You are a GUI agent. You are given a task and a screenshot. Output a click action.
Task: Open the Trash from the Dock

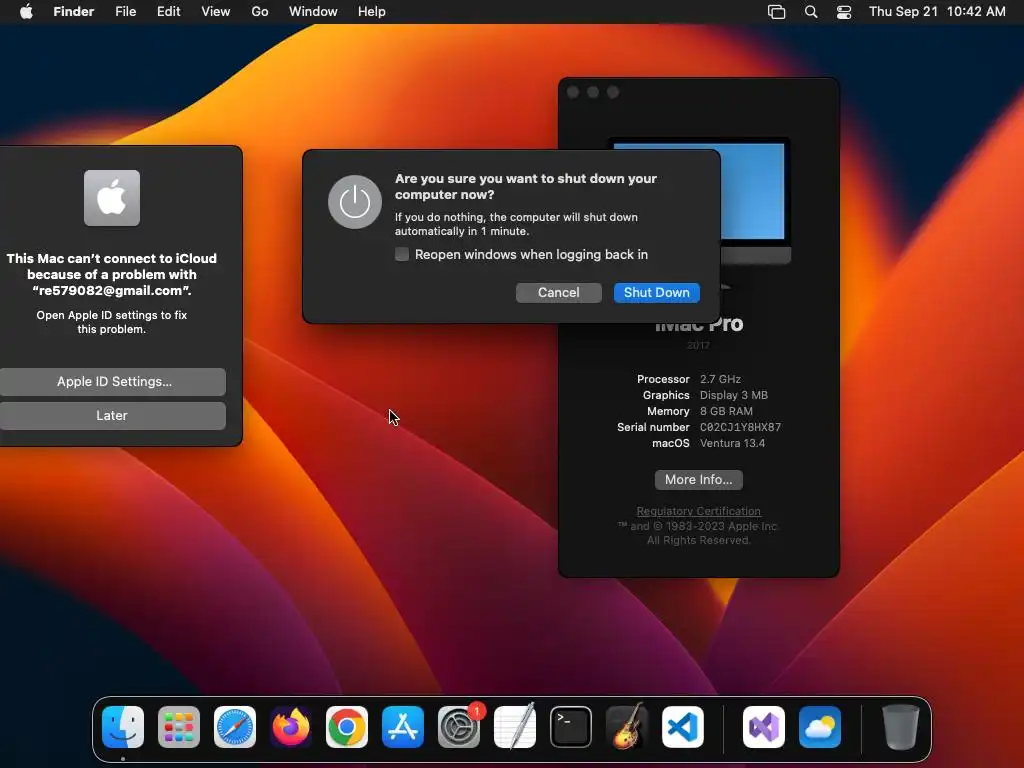tap(901, 727)
